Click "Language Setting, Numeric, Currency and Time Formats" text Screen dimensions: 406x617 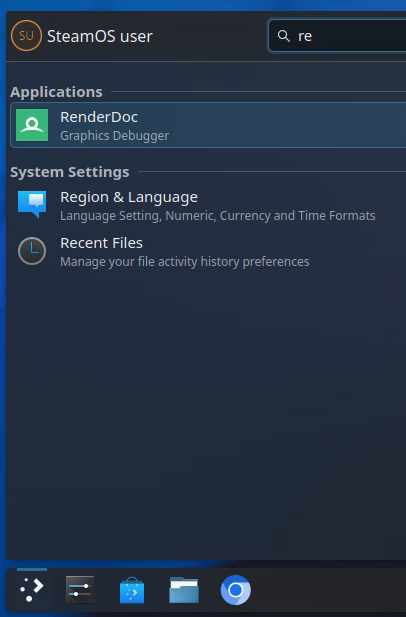[x=218, y=216]
